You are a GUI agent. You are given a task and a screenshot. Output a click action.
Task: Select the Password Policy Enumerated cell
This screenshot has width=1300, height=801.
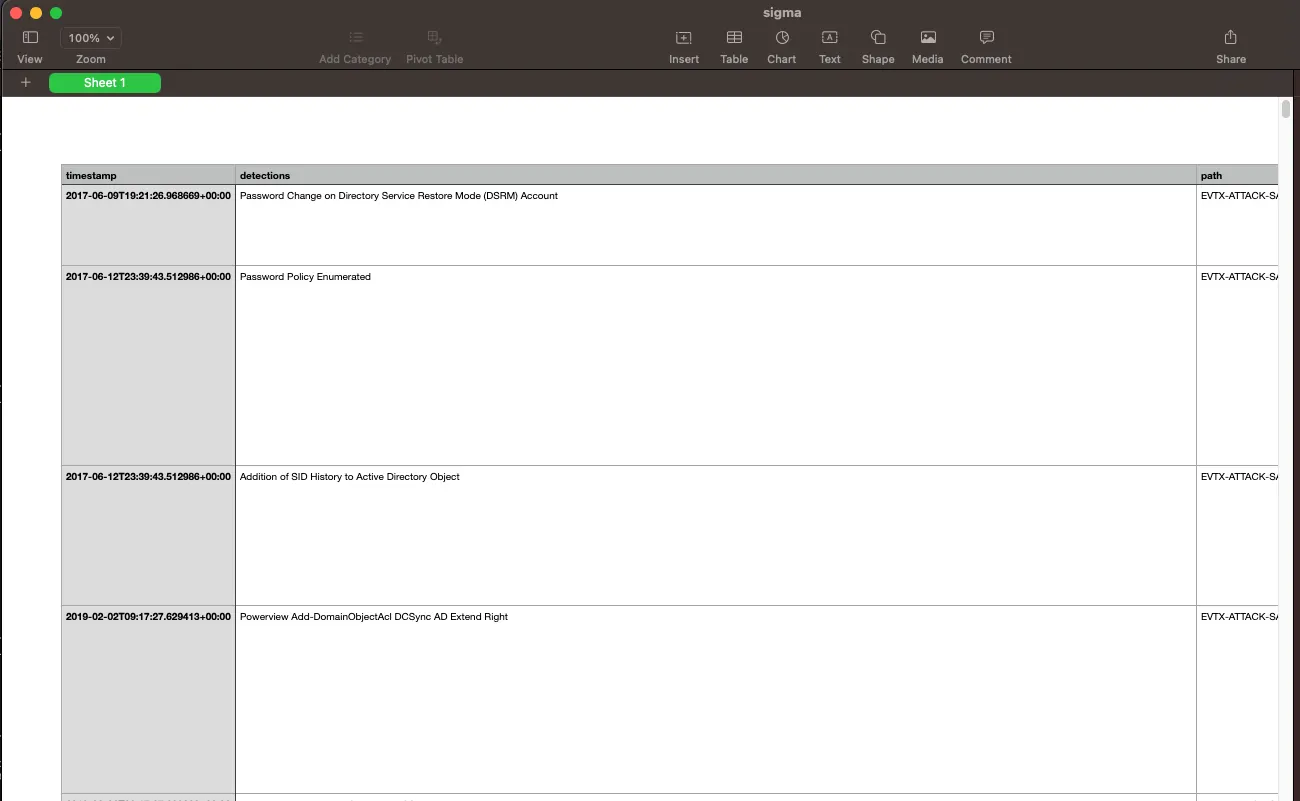coord(715,365)
